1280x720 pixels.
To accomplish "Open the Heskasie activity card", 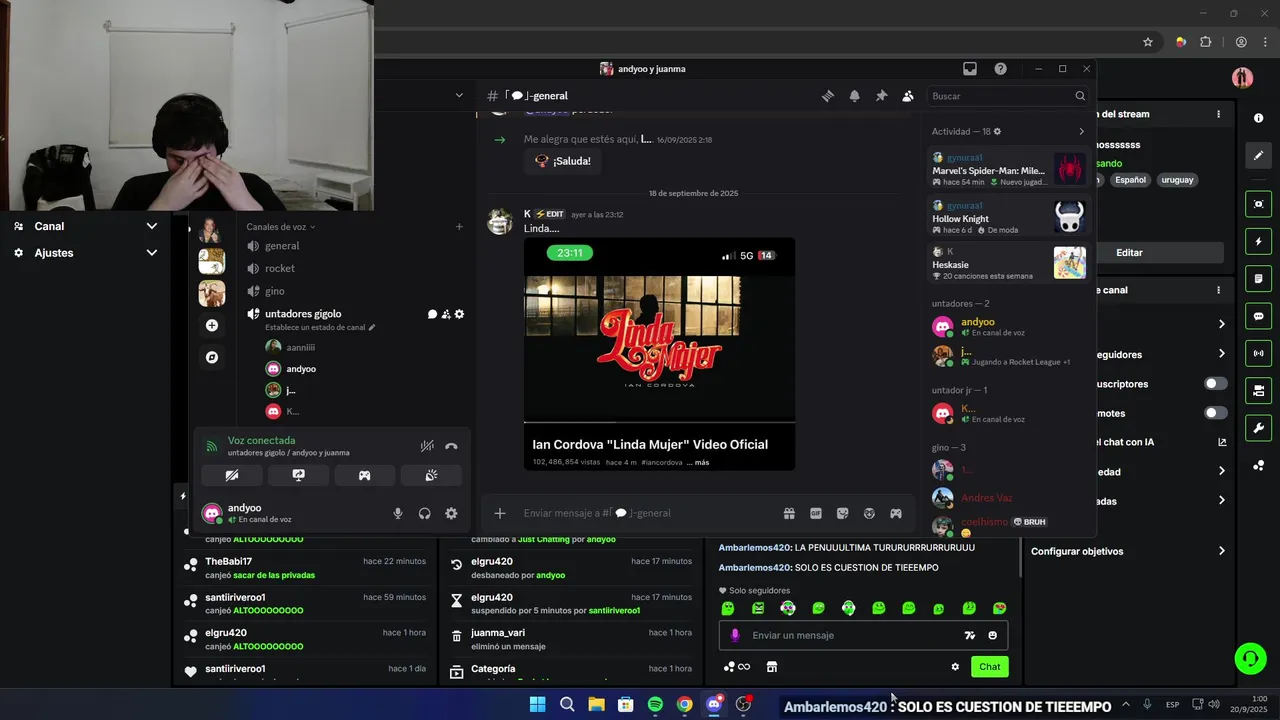I will point(1008,263).
